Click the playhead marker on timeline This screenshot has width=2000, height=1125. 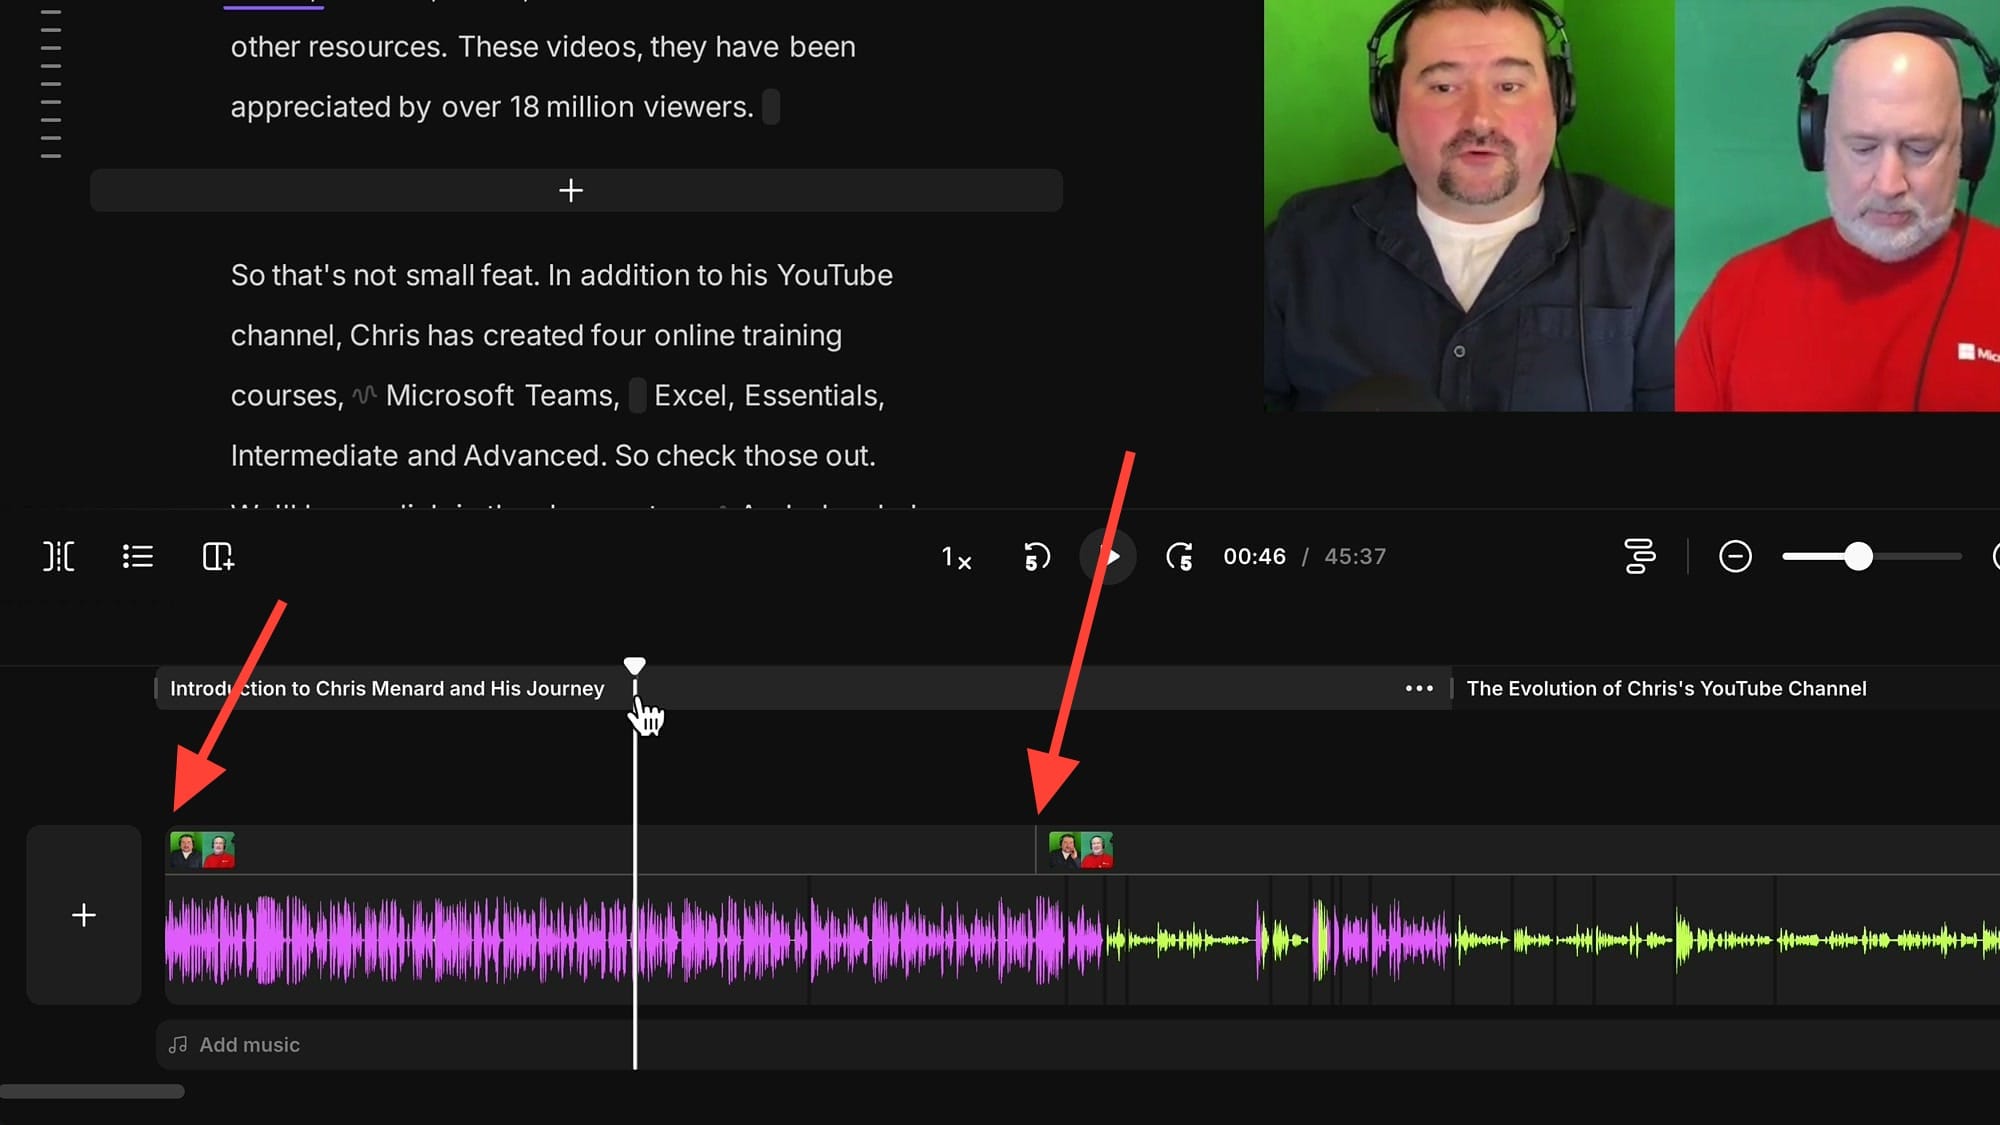pyautogui.click(x=634, y=665)
